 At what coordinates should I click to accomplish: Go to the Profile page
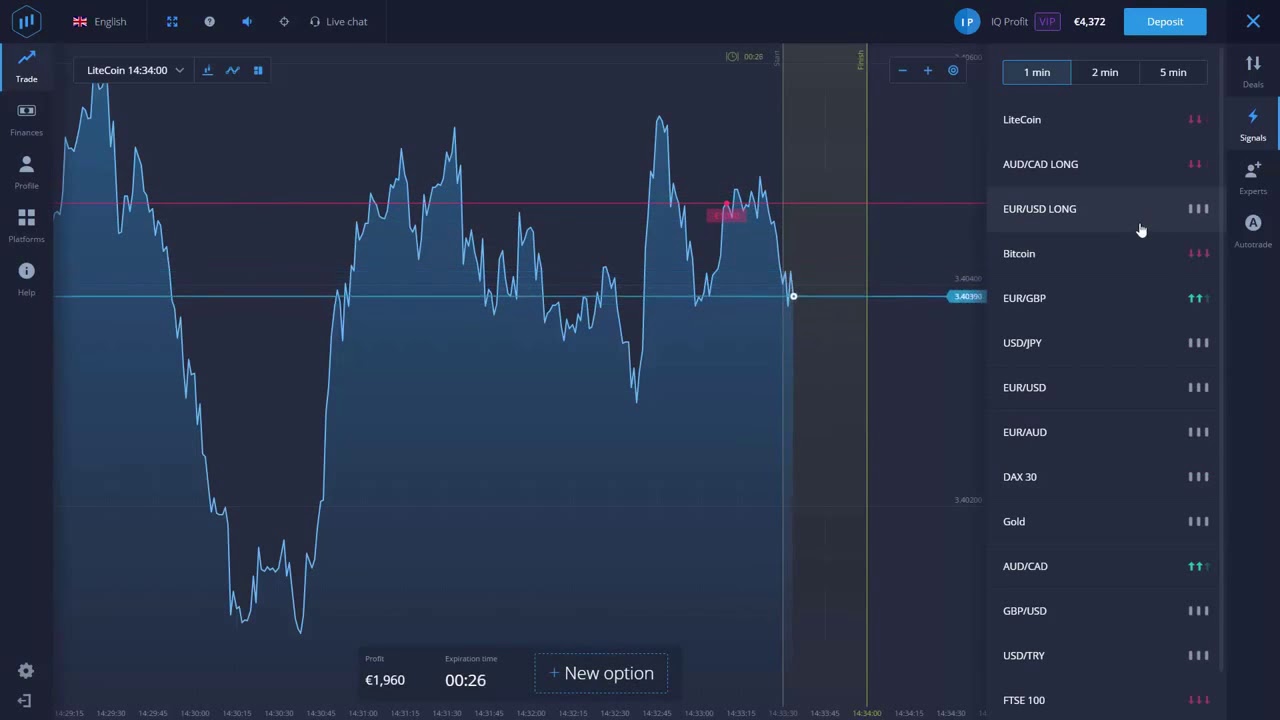pos(26,173)
